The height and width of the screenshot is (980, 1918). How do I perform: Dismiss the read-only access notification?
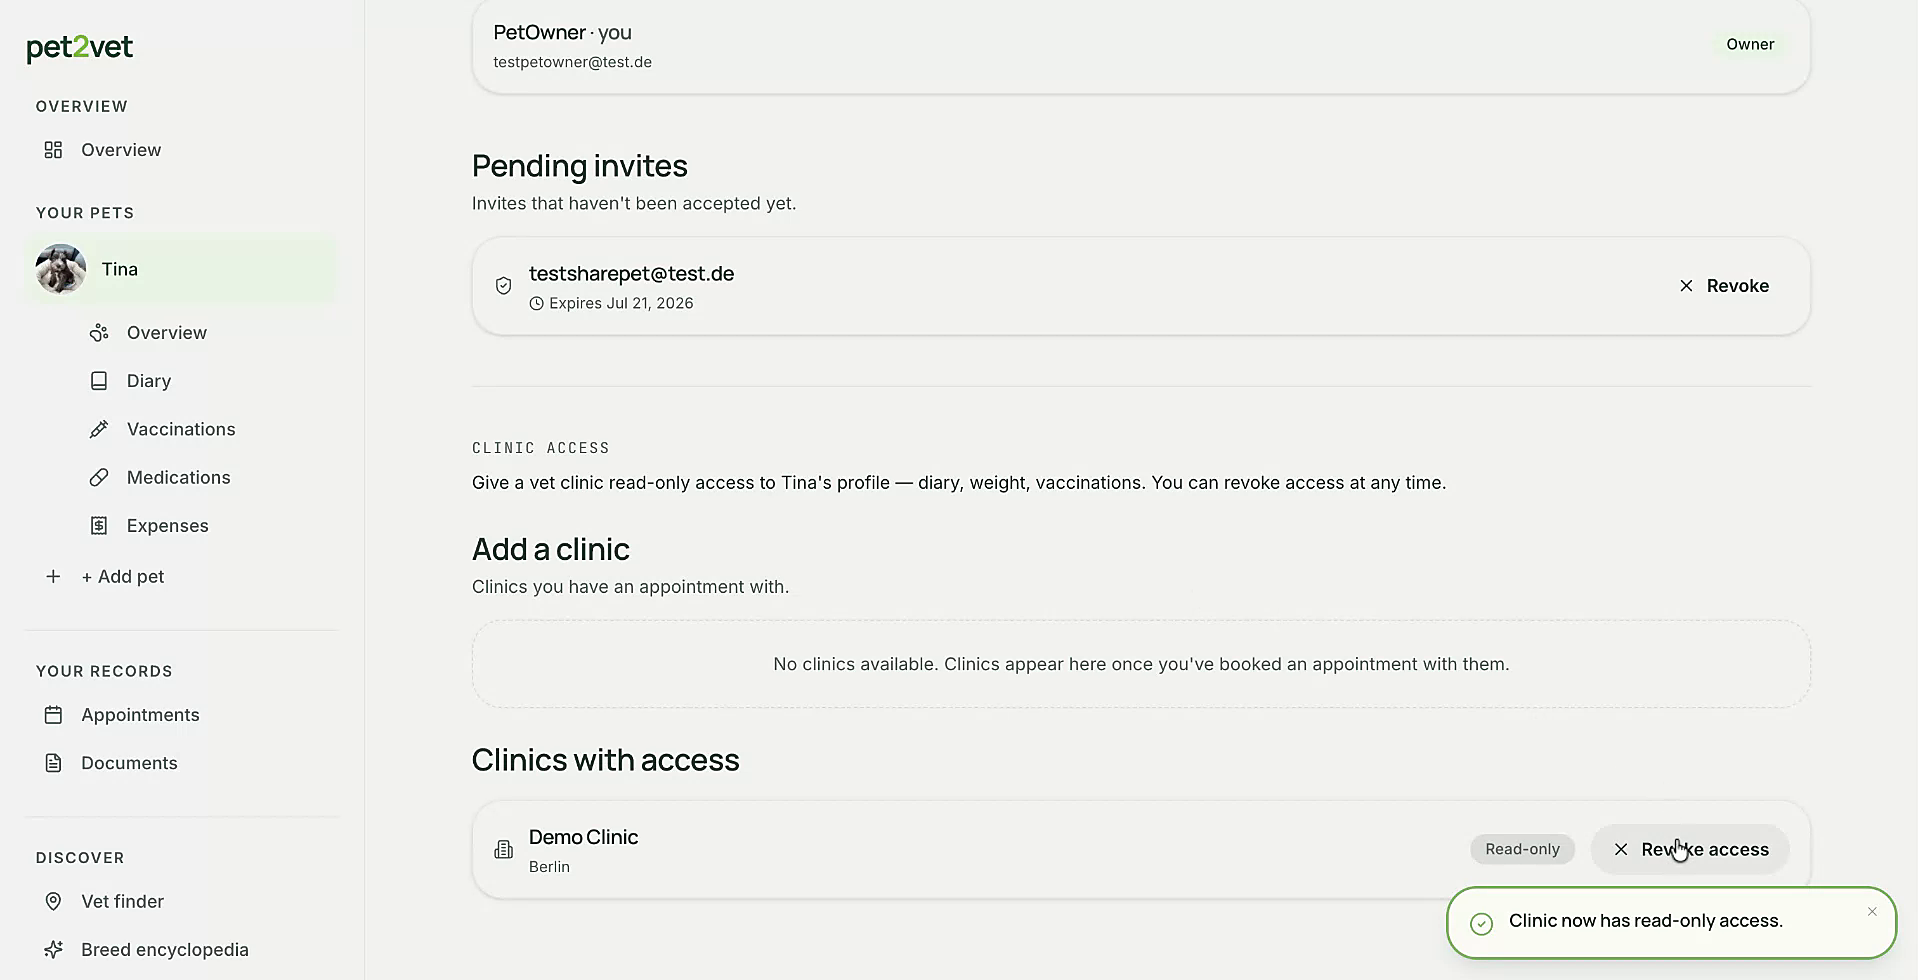[1872, 912]
